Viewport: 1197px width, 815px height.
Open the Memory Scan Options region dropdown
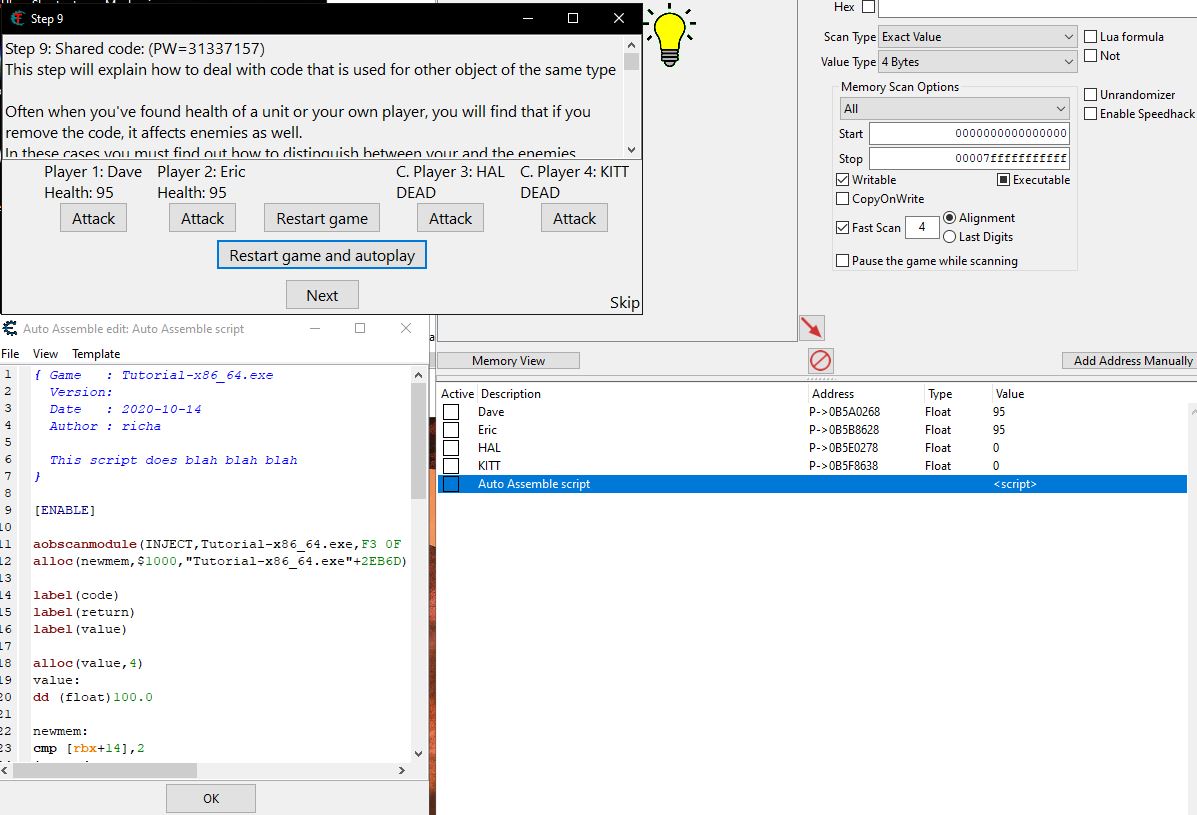[954, 108]
